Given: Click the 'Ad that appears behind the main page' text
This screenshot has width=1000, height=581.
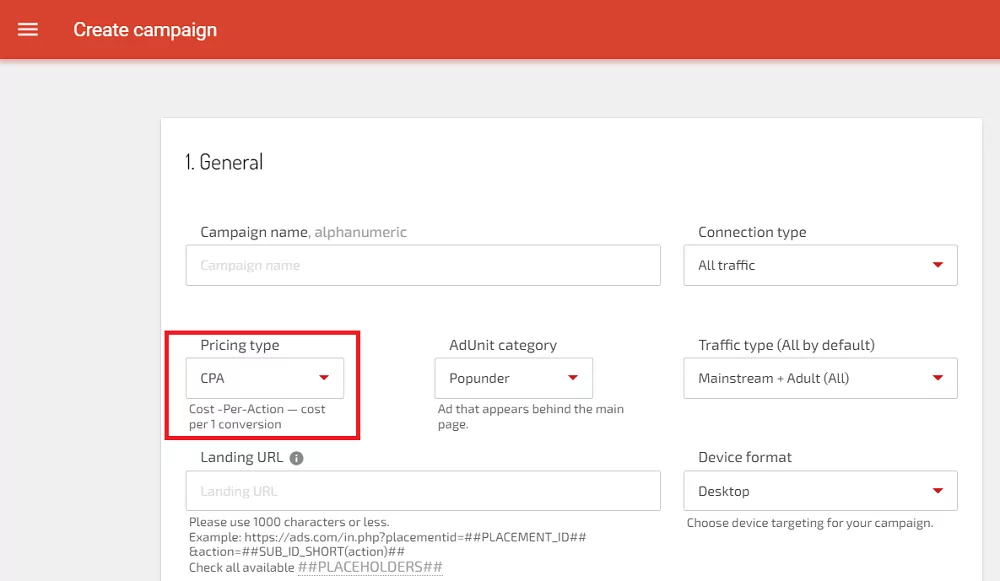Looking at the screenshot, I should [x=531, y=416].
